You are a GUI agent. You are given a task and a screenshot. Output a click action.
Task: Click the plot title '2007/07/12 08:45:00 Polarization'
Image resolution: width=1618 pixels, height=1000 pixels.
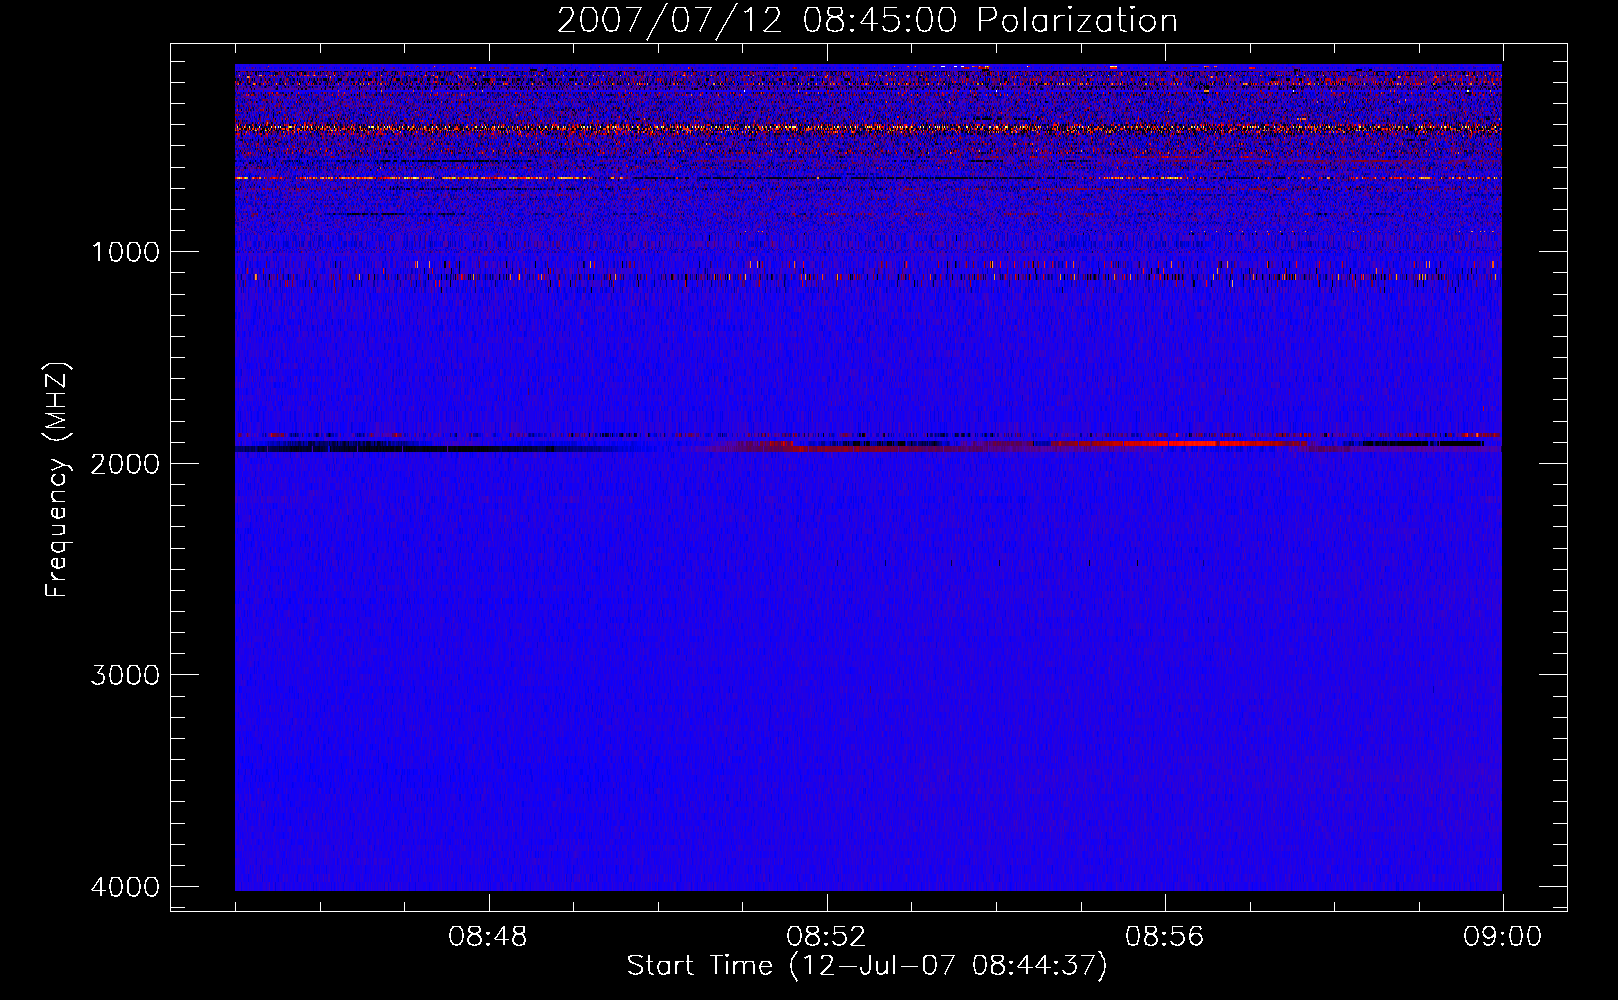(x=867, y=20)
